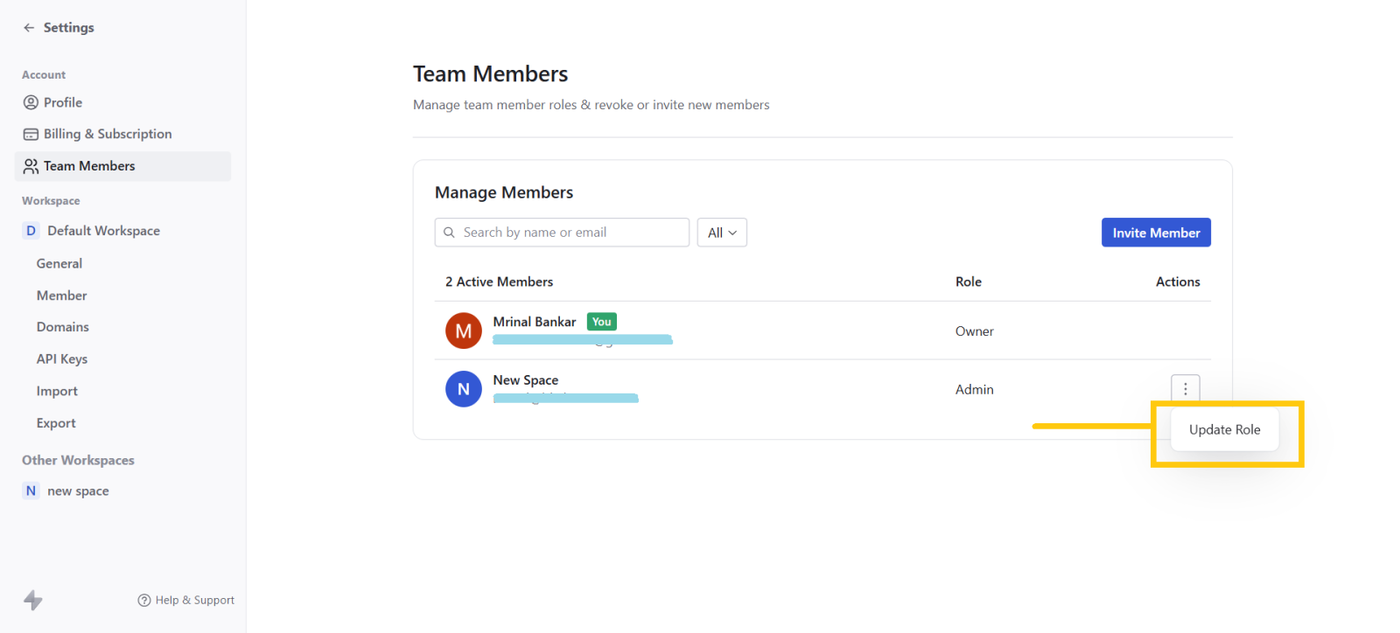Click the lightning bolt logo icon

point(33,600)
